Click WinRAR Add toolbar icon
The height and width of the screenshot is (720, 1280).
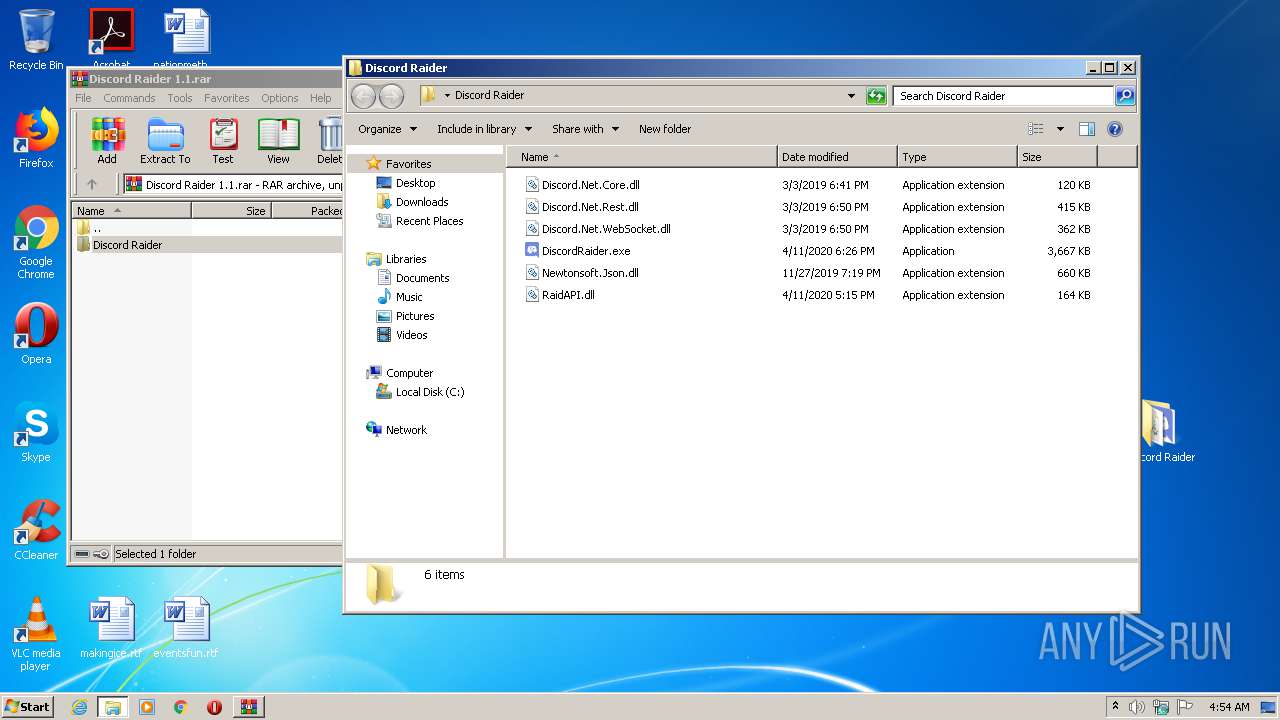[x=107, y=141]
